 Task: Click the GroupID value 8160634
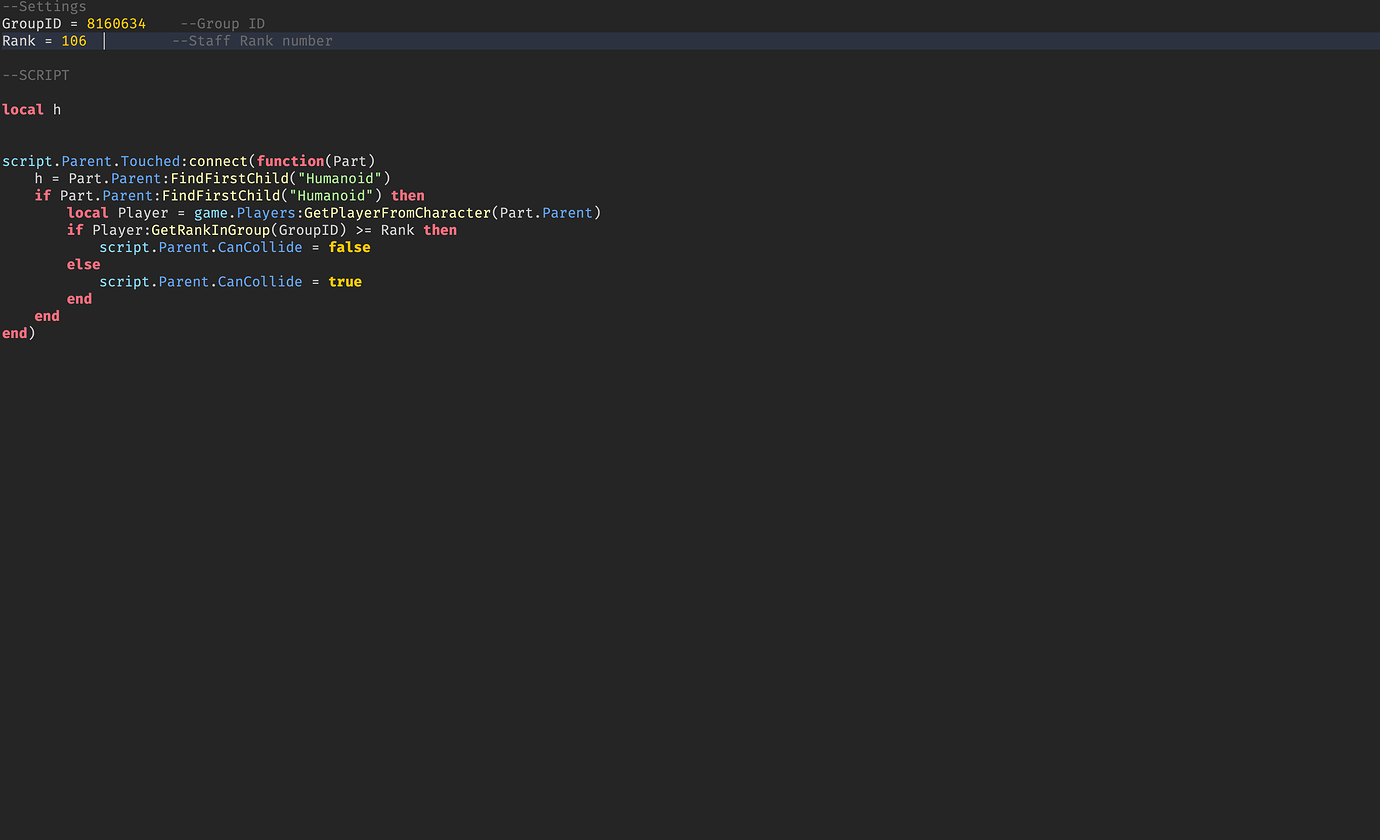click(x=116, y=23)
